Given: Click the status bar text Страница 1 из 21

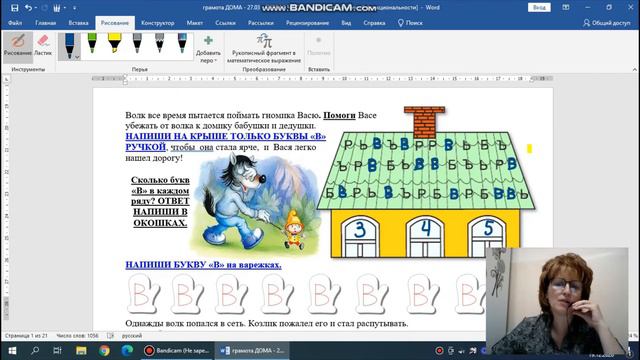Looking at the screenshot, I should [26, 336].
